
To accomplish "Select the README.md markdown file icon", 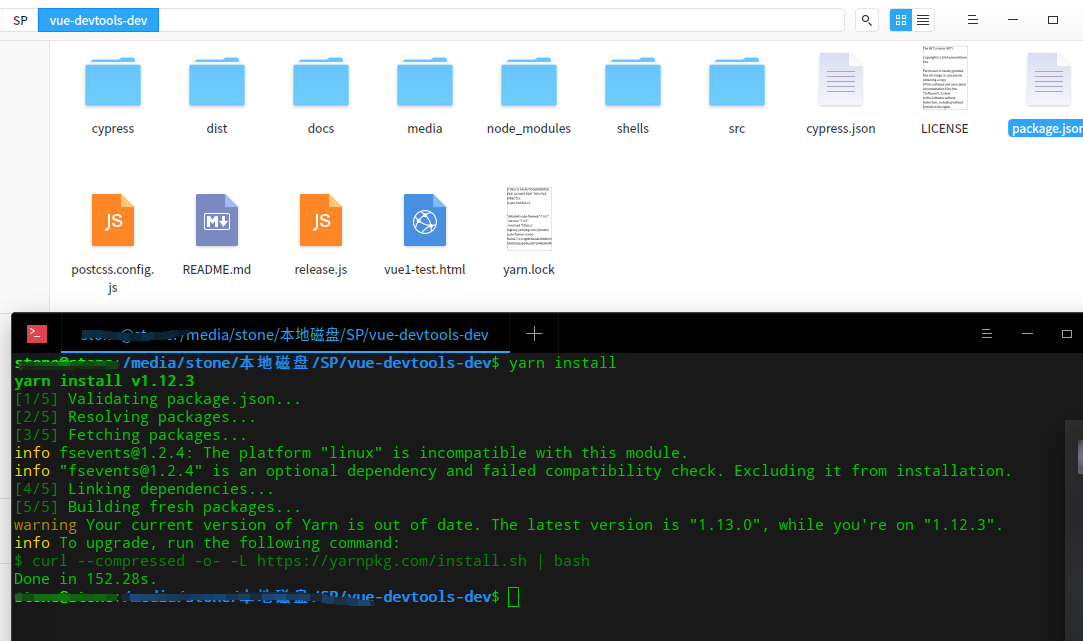I will (217, 220).
